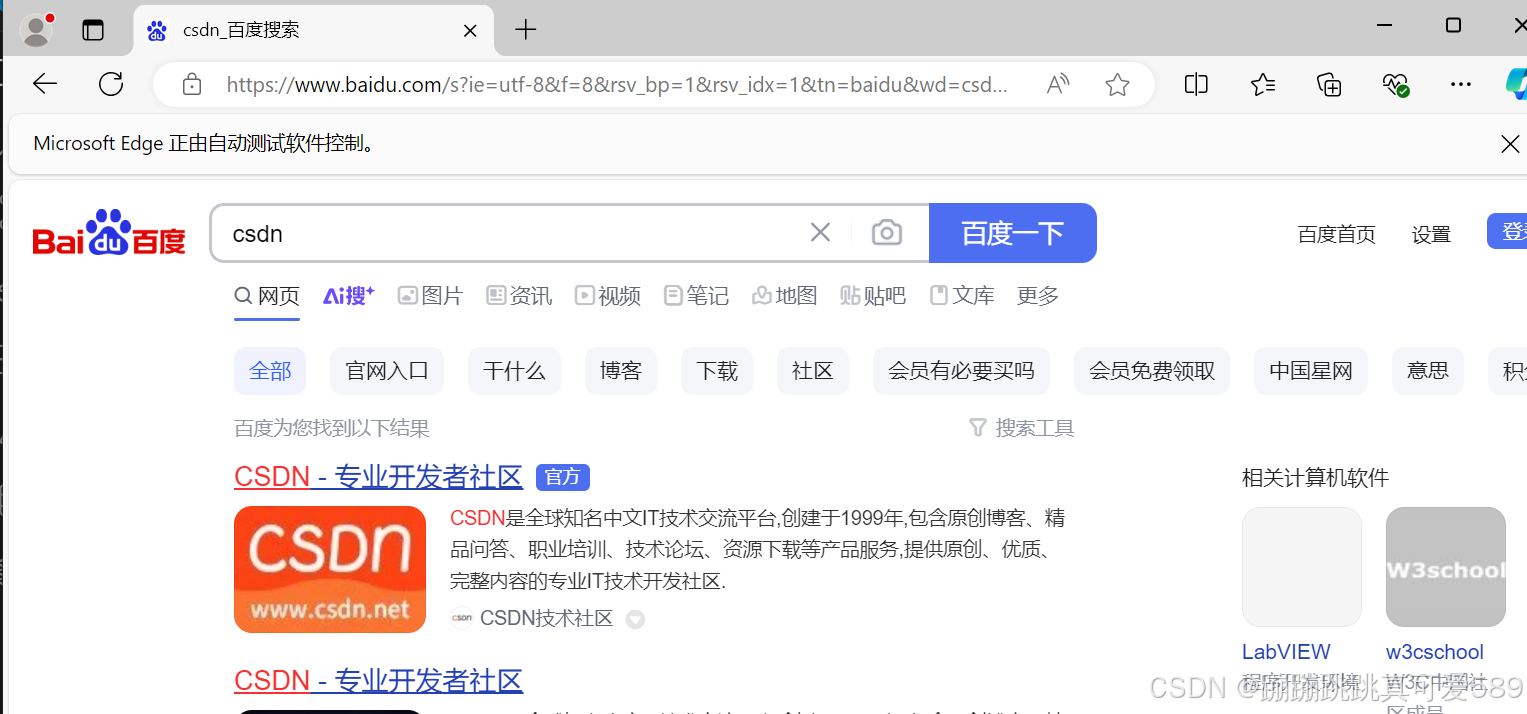The image size is (1527, 714).
Task: Switch to the 资讯 tab
Action: tap(519, 296)
